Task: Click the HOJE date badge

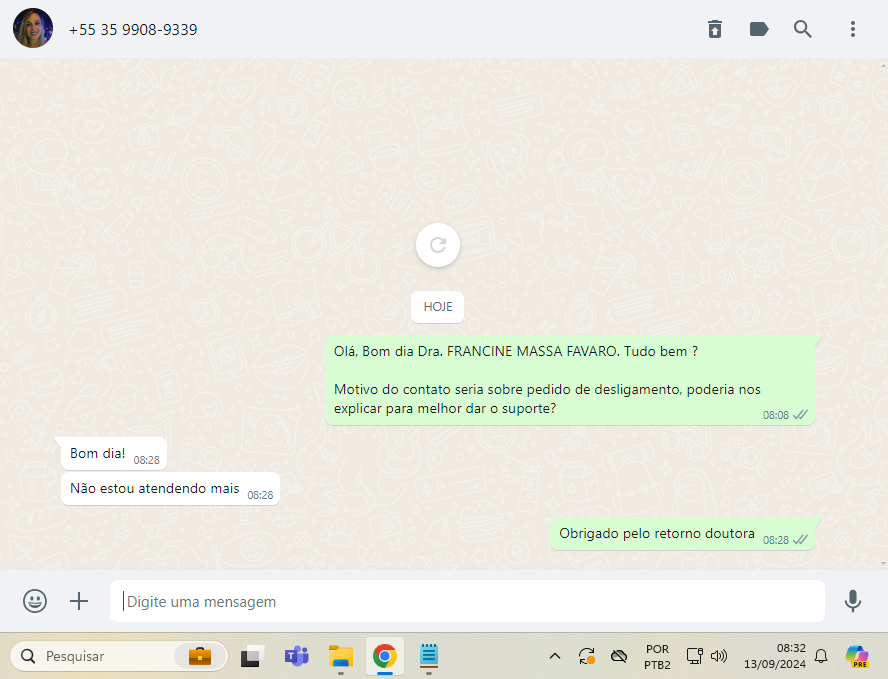Action: tap(437, 307)
